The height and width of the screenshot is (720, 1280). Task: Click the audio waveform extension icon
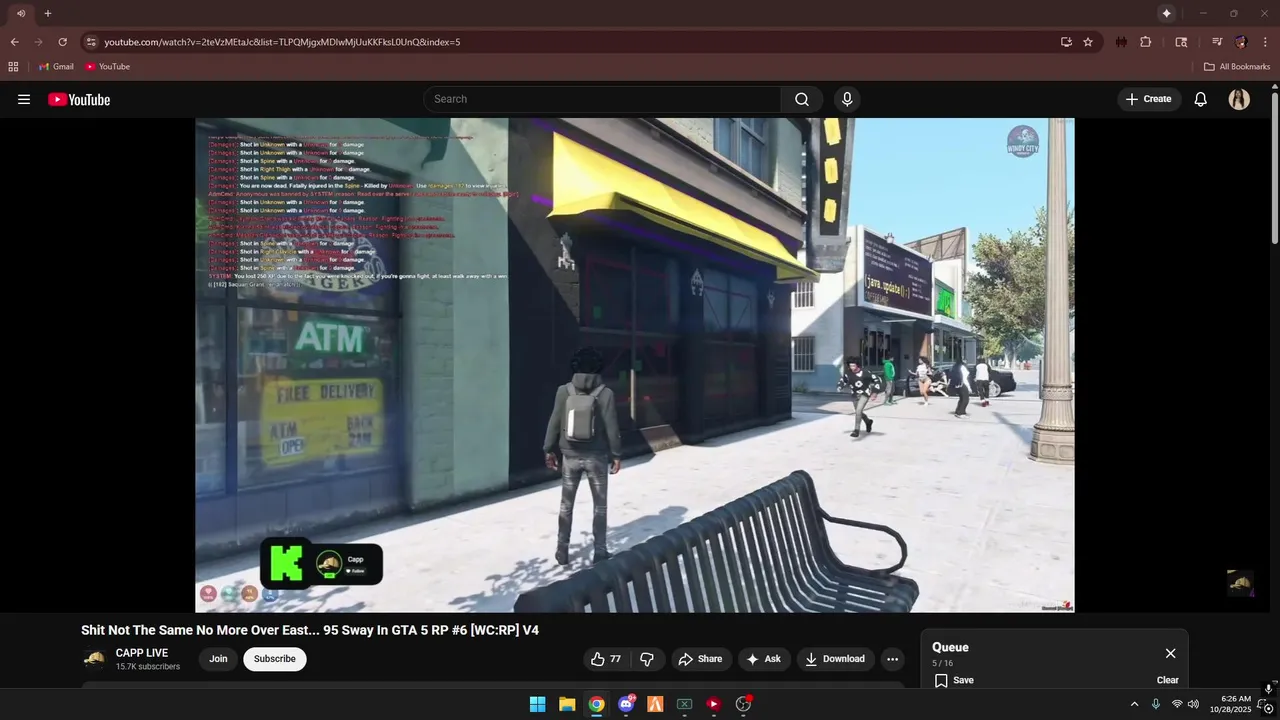click(x=1121, y=42)
